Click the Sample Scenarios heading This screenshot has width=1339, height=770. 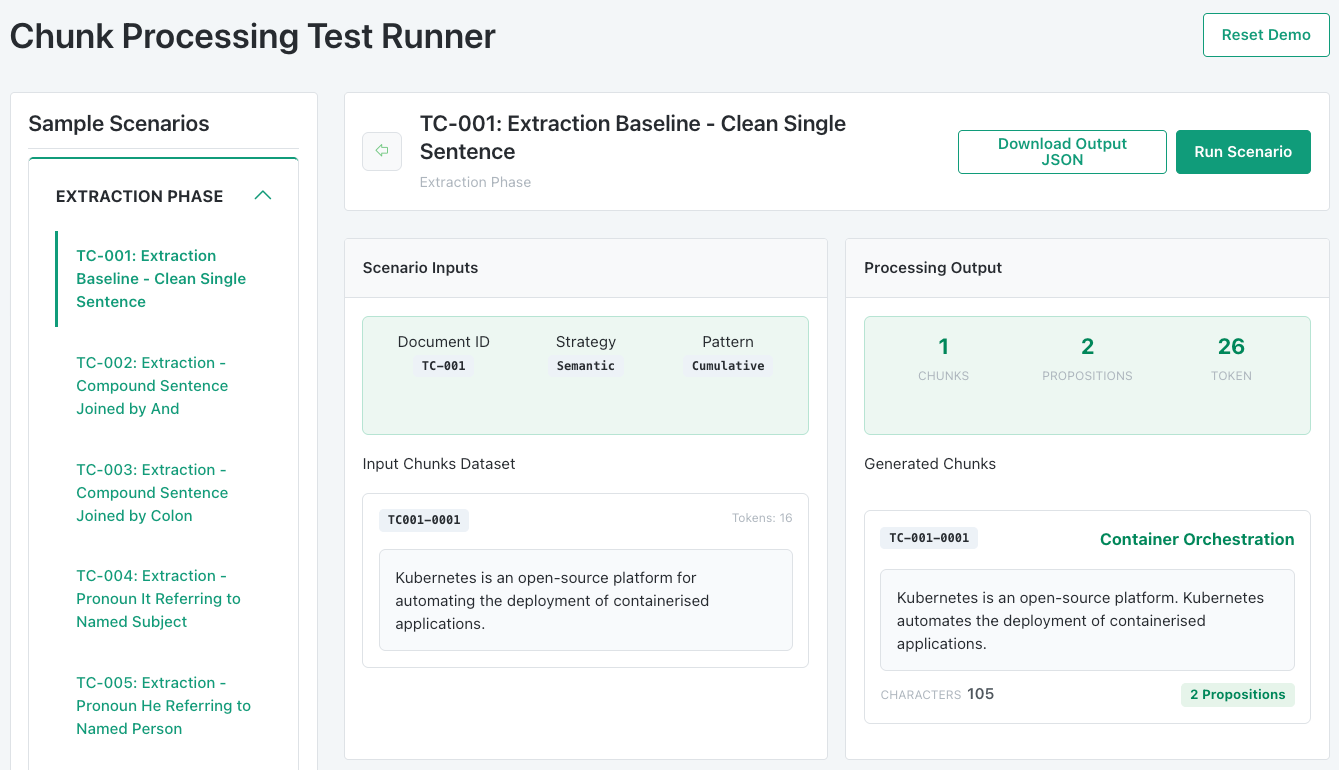click(119, 124)
